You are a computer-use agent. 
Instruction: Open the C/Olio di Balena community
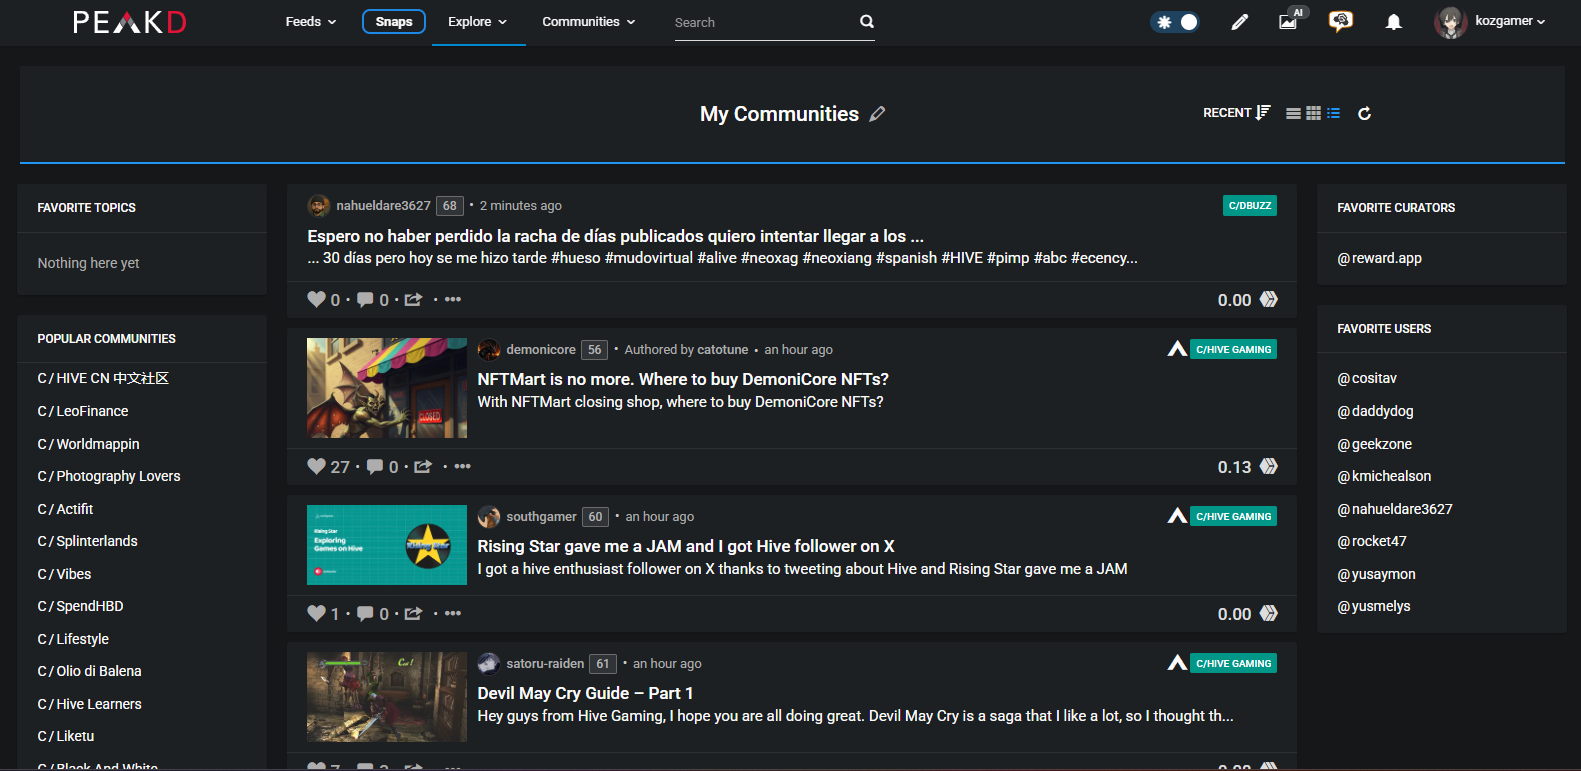pos(89,671)
